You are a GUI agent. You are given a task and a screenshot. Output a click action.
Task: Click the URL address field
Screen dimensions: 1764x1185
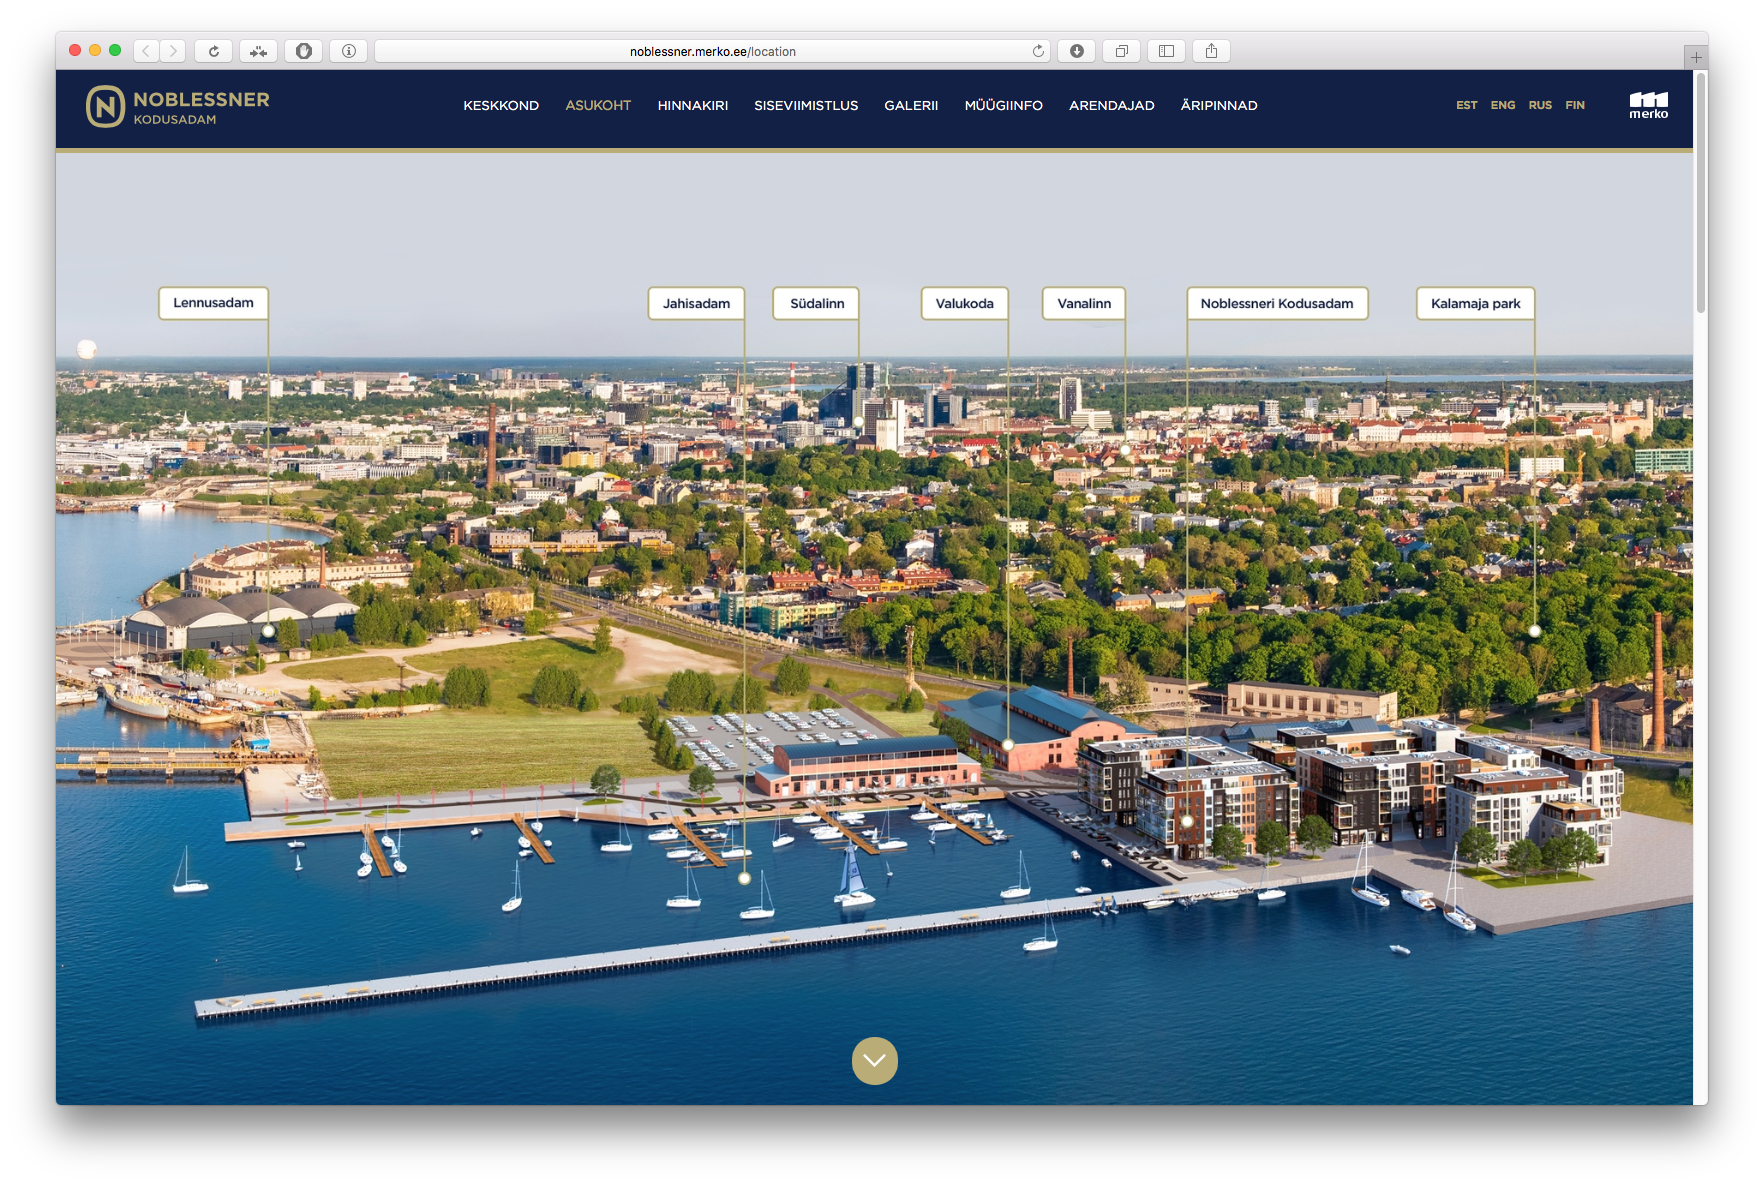coord(712,51)
